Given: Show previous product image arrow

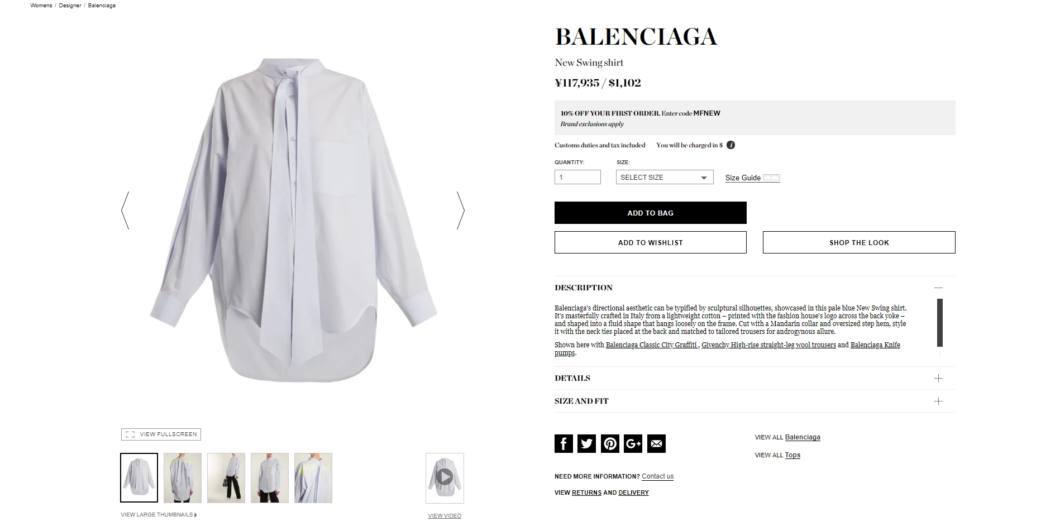Looking at the screenshot, I should click(125, 210).
